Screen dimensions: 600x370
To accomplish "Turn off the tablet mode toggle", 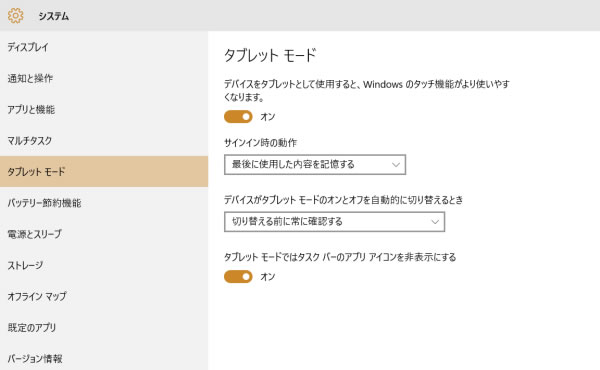I will (x=238, y=117).
